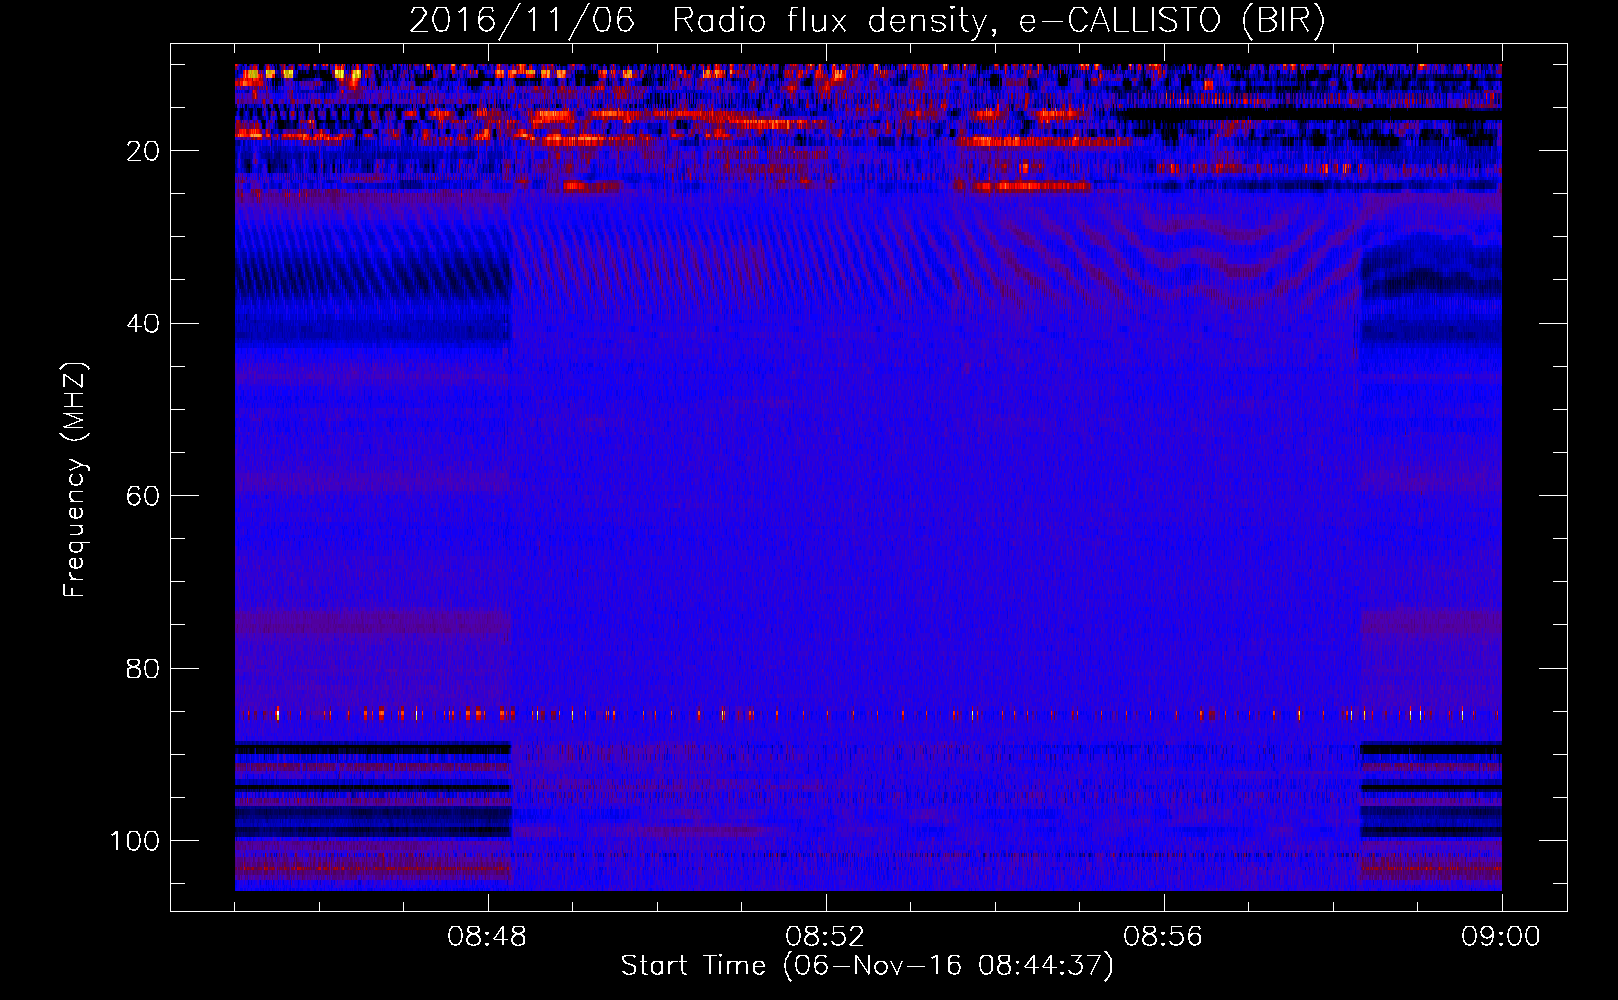Click the 08:56 time tick label
This screenshot has width=1618, height=1000.
[x=1163, y=937]
